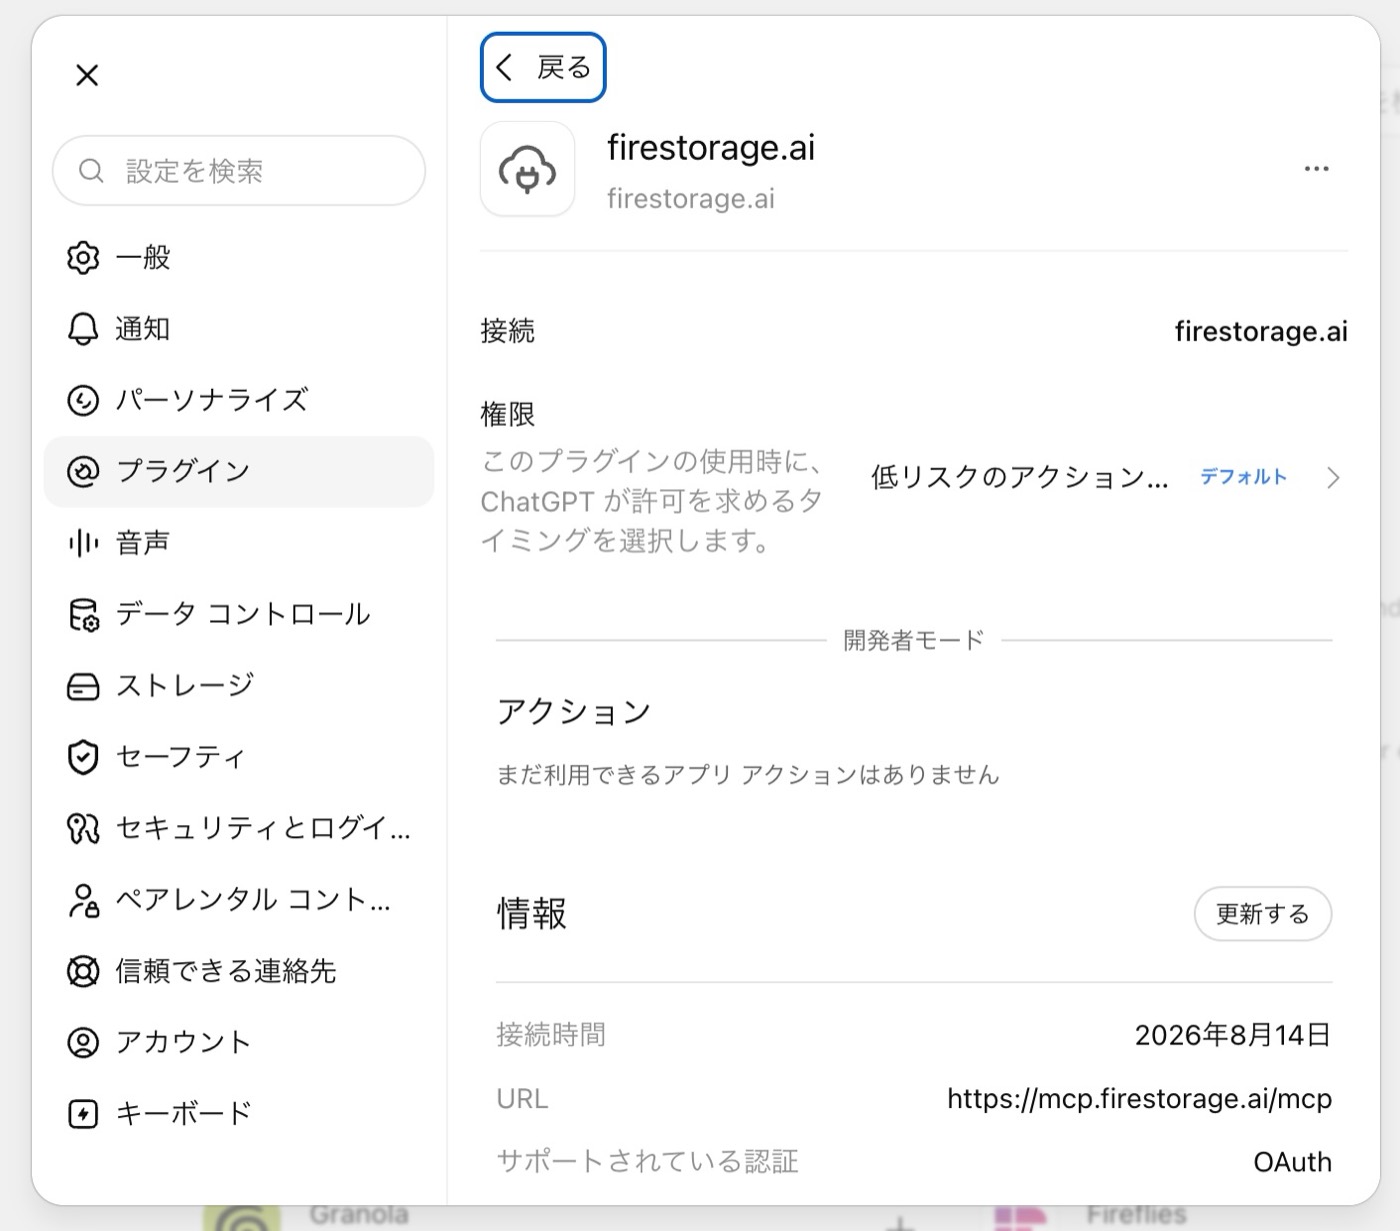This screenshot has height=1231, width=1400.
Task: Open データ コントロール settings
Action: tap(239, 614)
